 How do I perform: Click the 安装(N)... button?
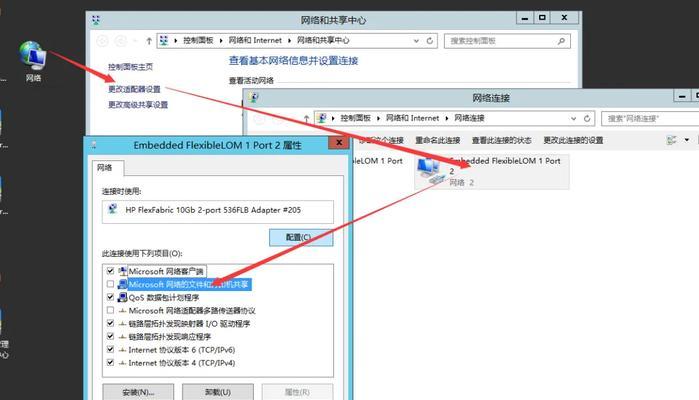[138, 392]
